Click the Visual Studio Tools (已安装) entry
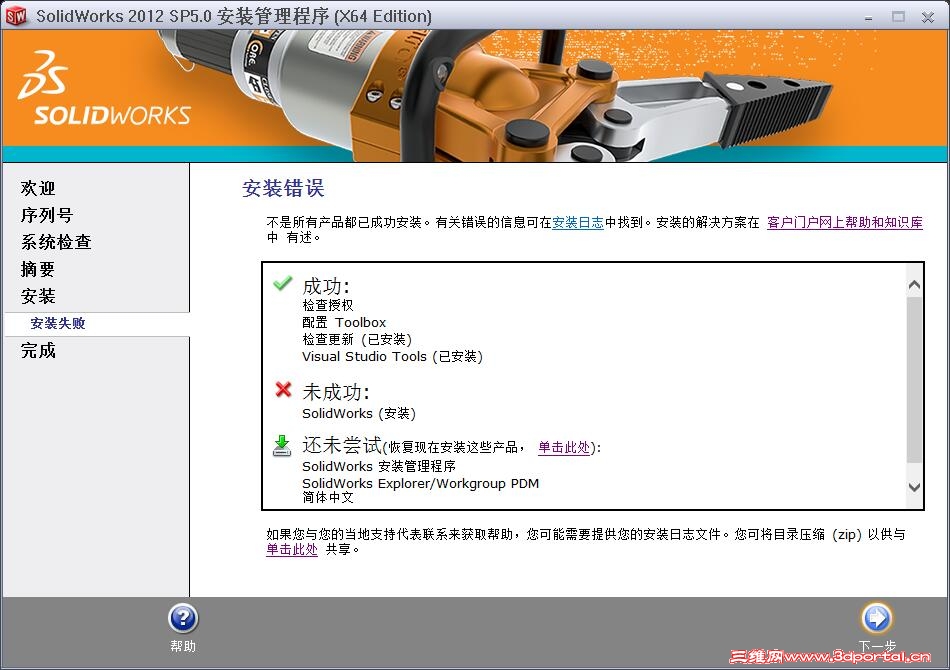 tap(393, 356)
